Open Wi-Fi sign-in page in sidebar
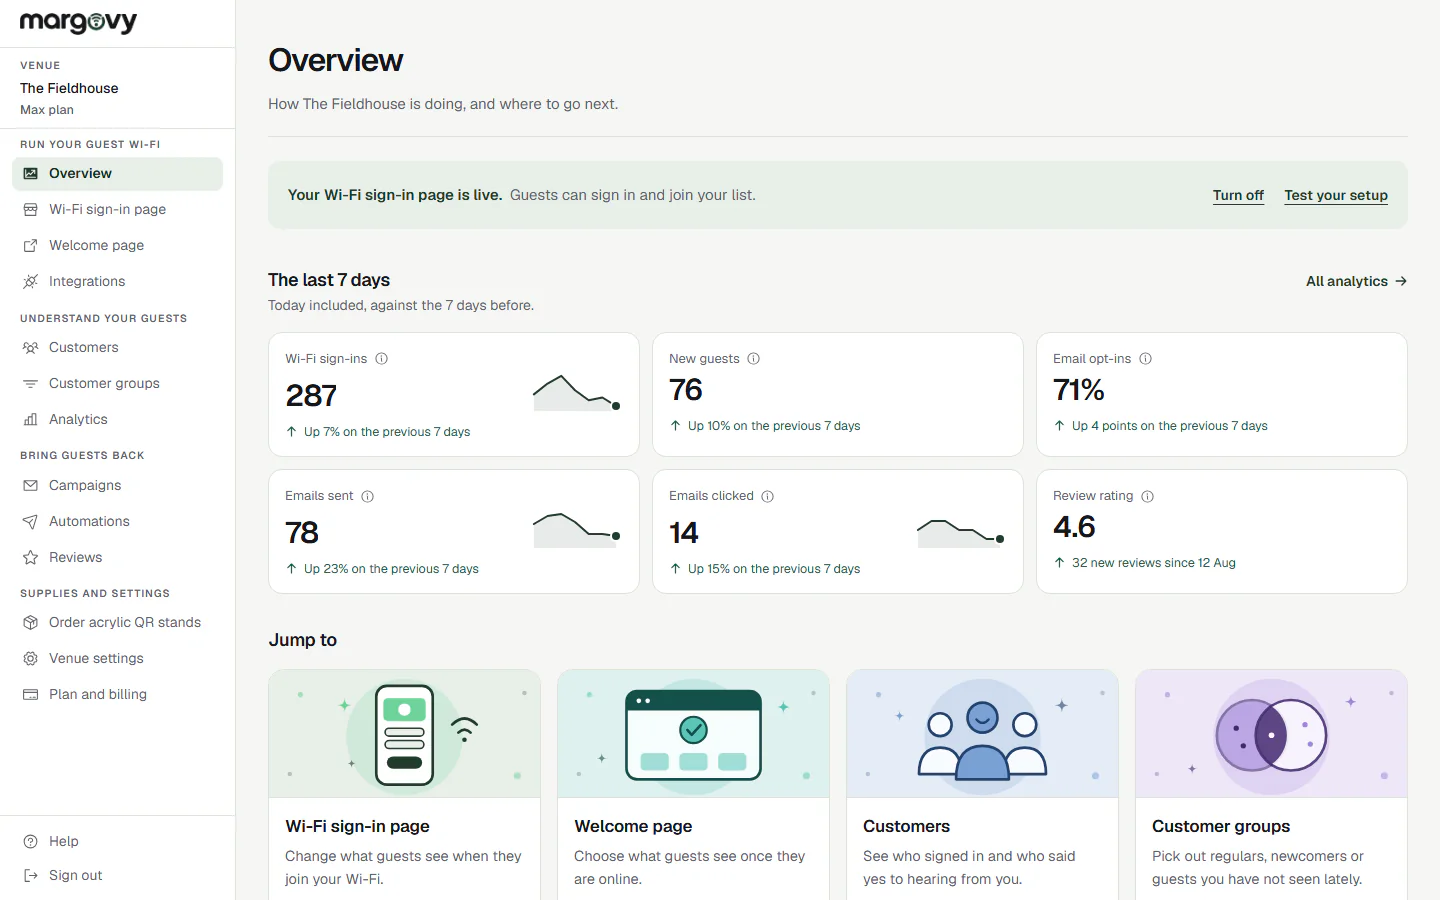Screen dimensions: 1440x900 point(117,209)
